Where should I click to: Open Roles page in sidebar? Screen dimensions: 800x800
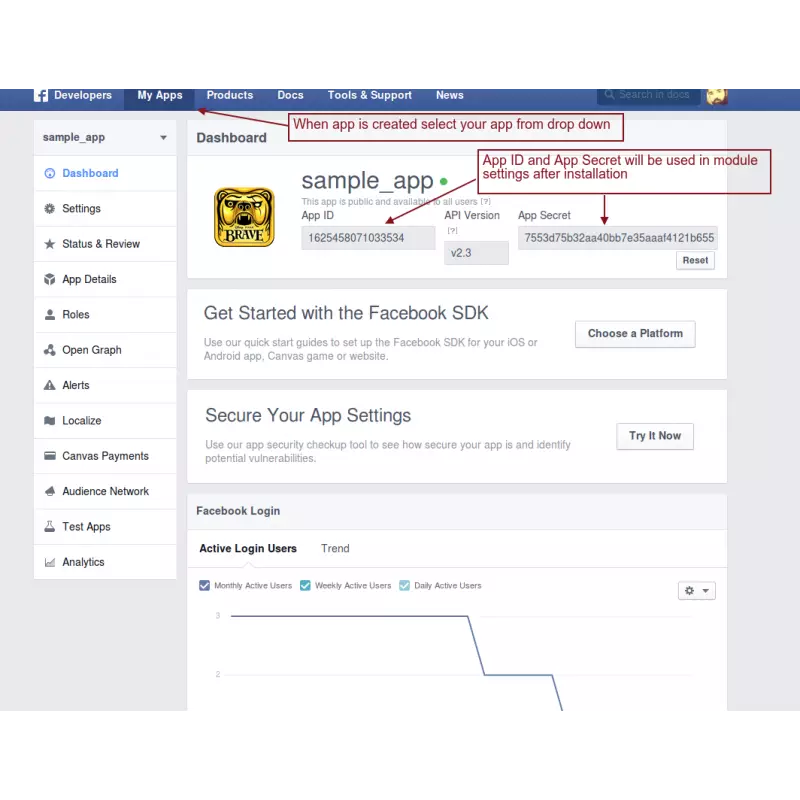tap(105, 315)
